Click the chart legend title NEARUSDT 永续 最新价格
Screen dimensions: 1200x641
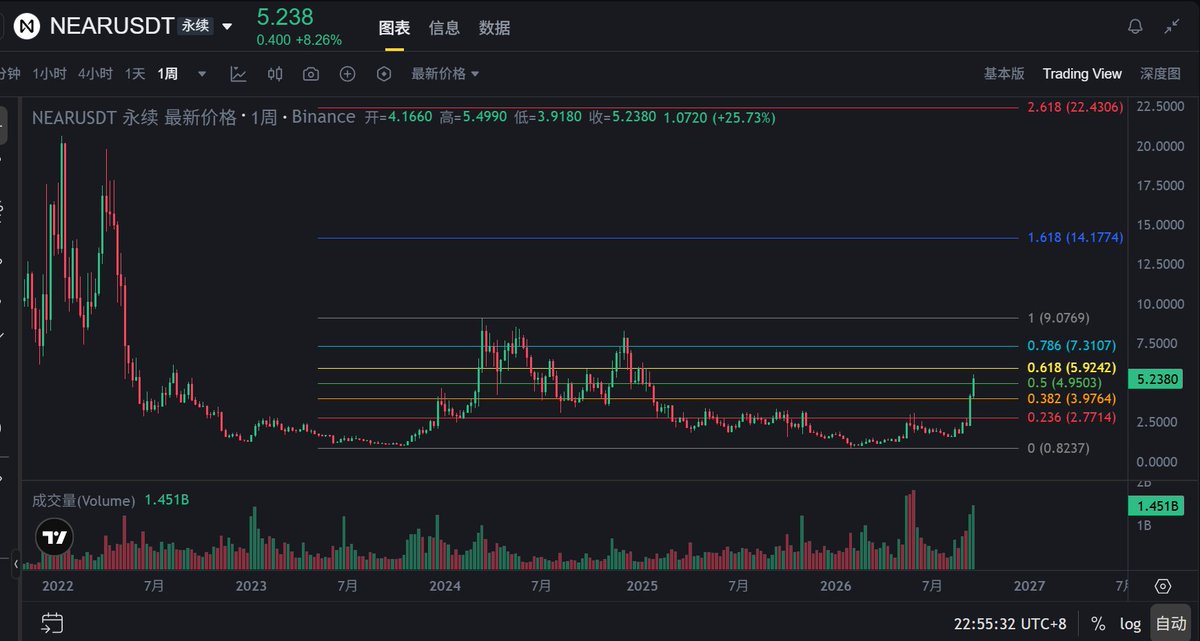coord(134,117)
